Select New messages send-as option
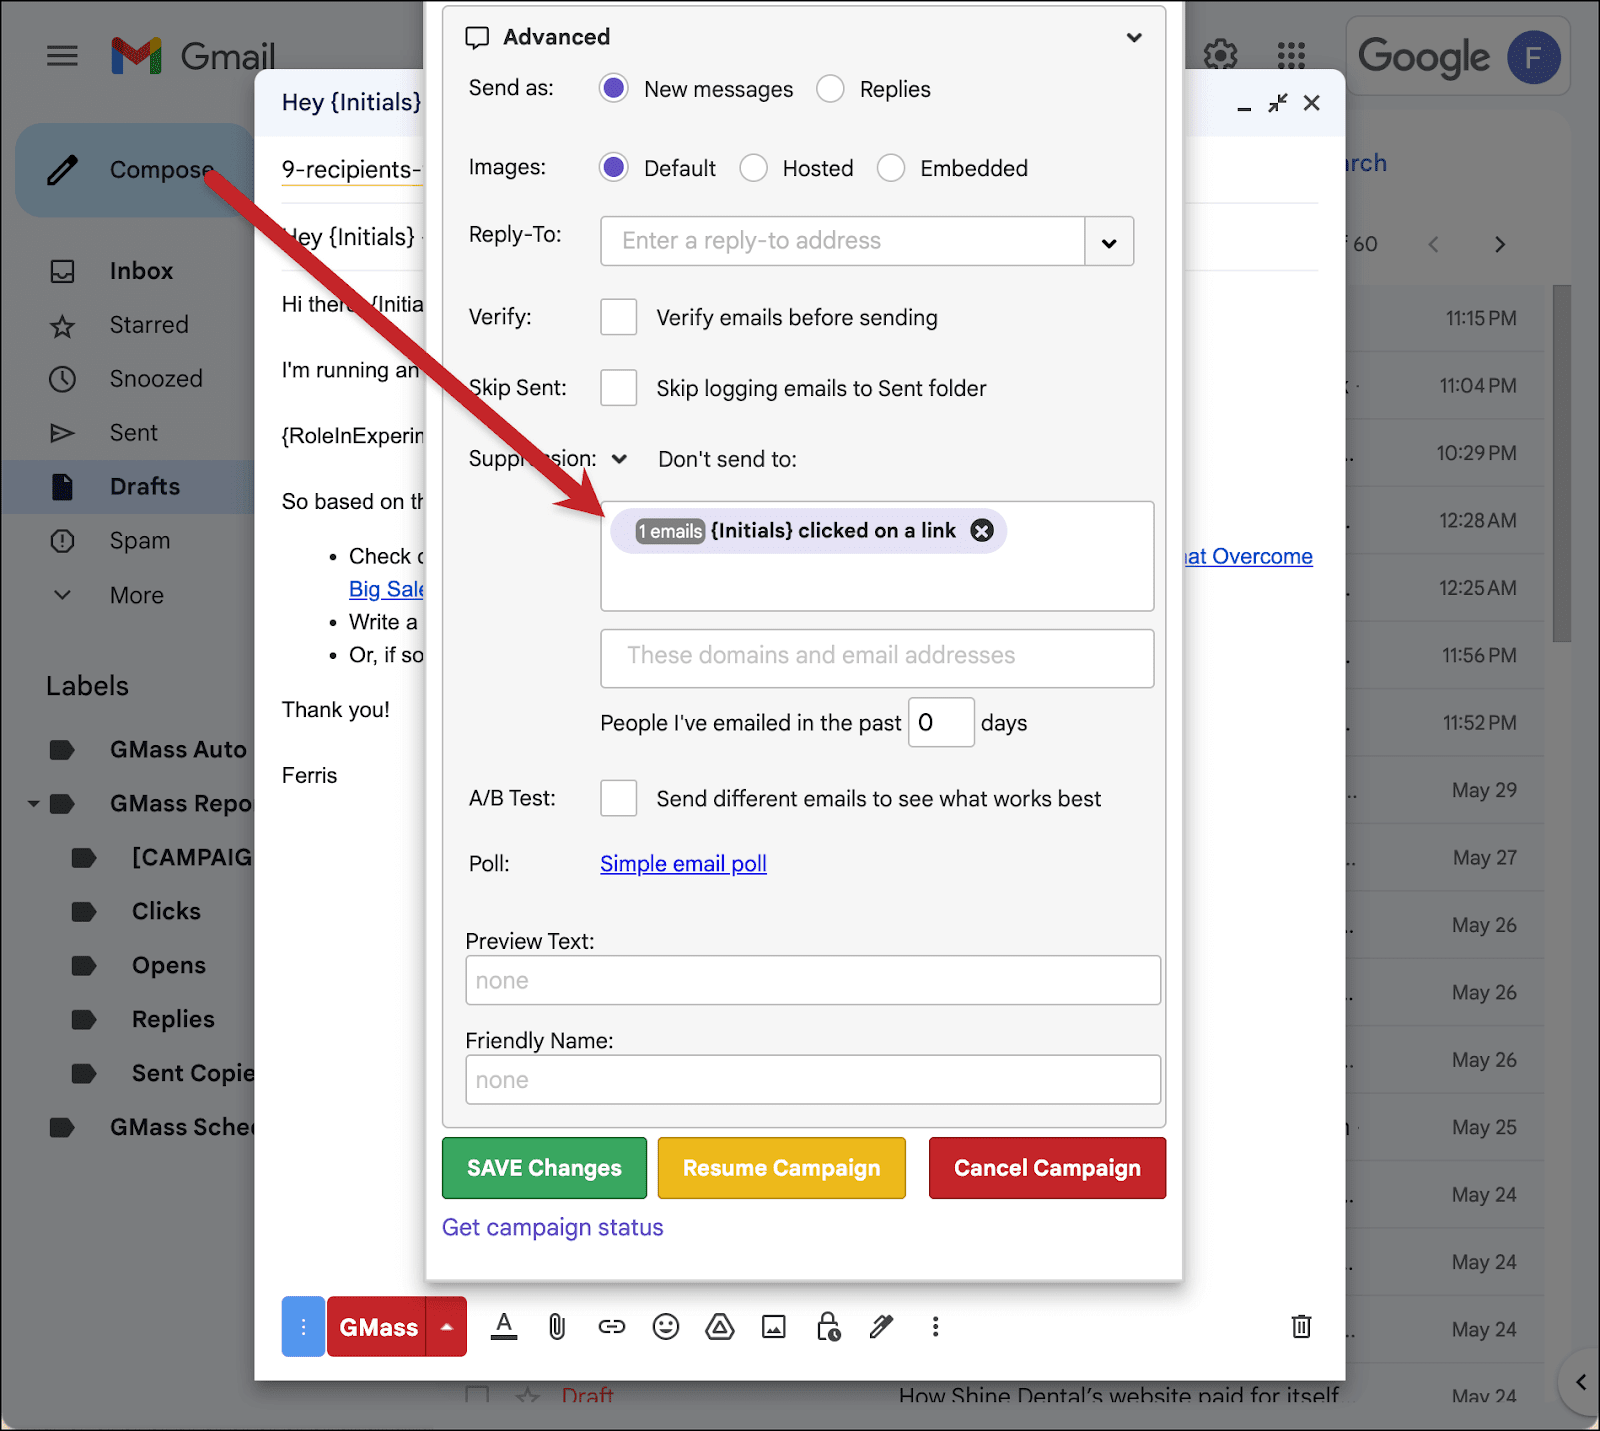 [x=614, y=89]
